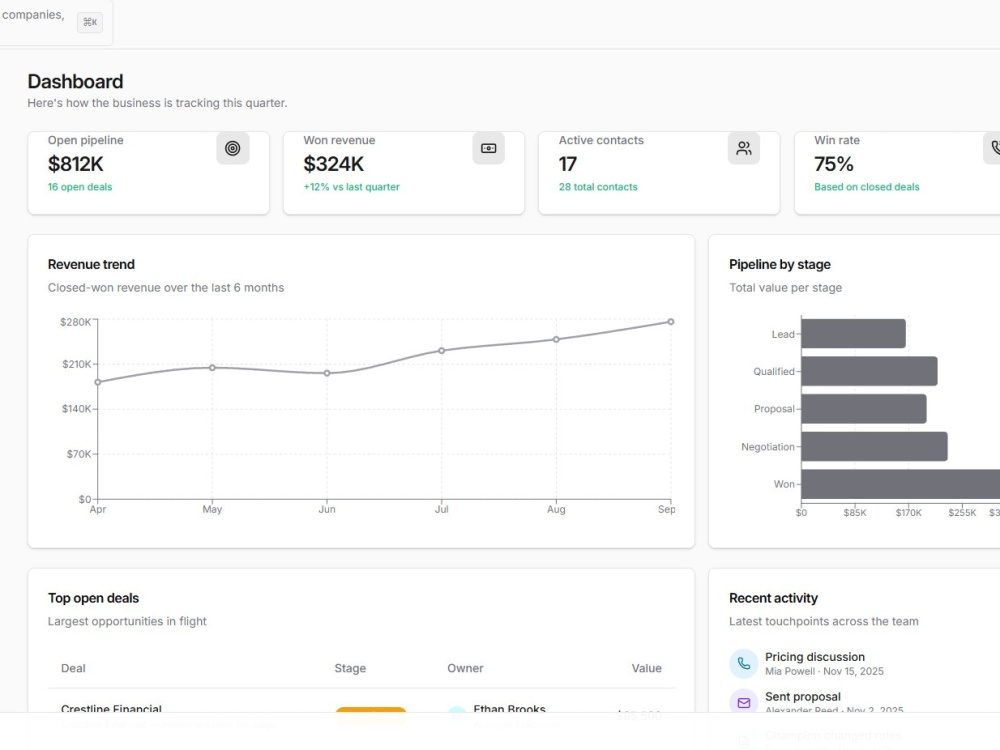
Task: Click the Revenue trend title
Action: click(x=91, y=264)
